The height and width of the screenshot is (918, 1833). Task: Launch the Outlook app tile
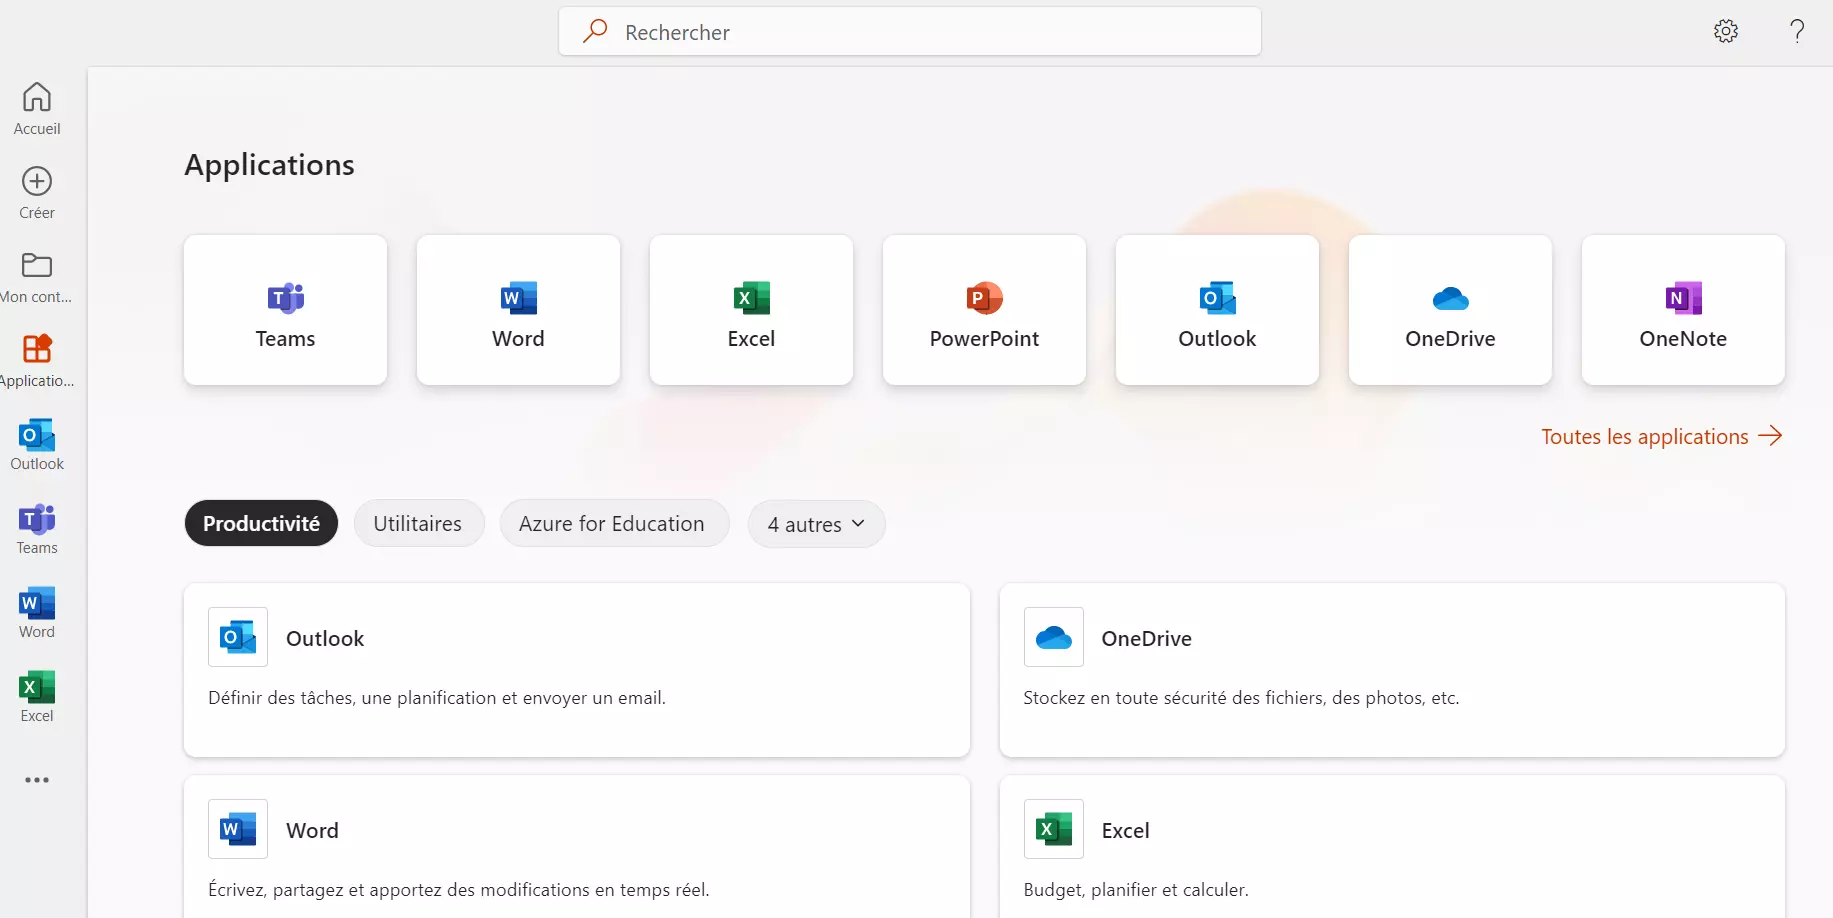click(1217, 310)
